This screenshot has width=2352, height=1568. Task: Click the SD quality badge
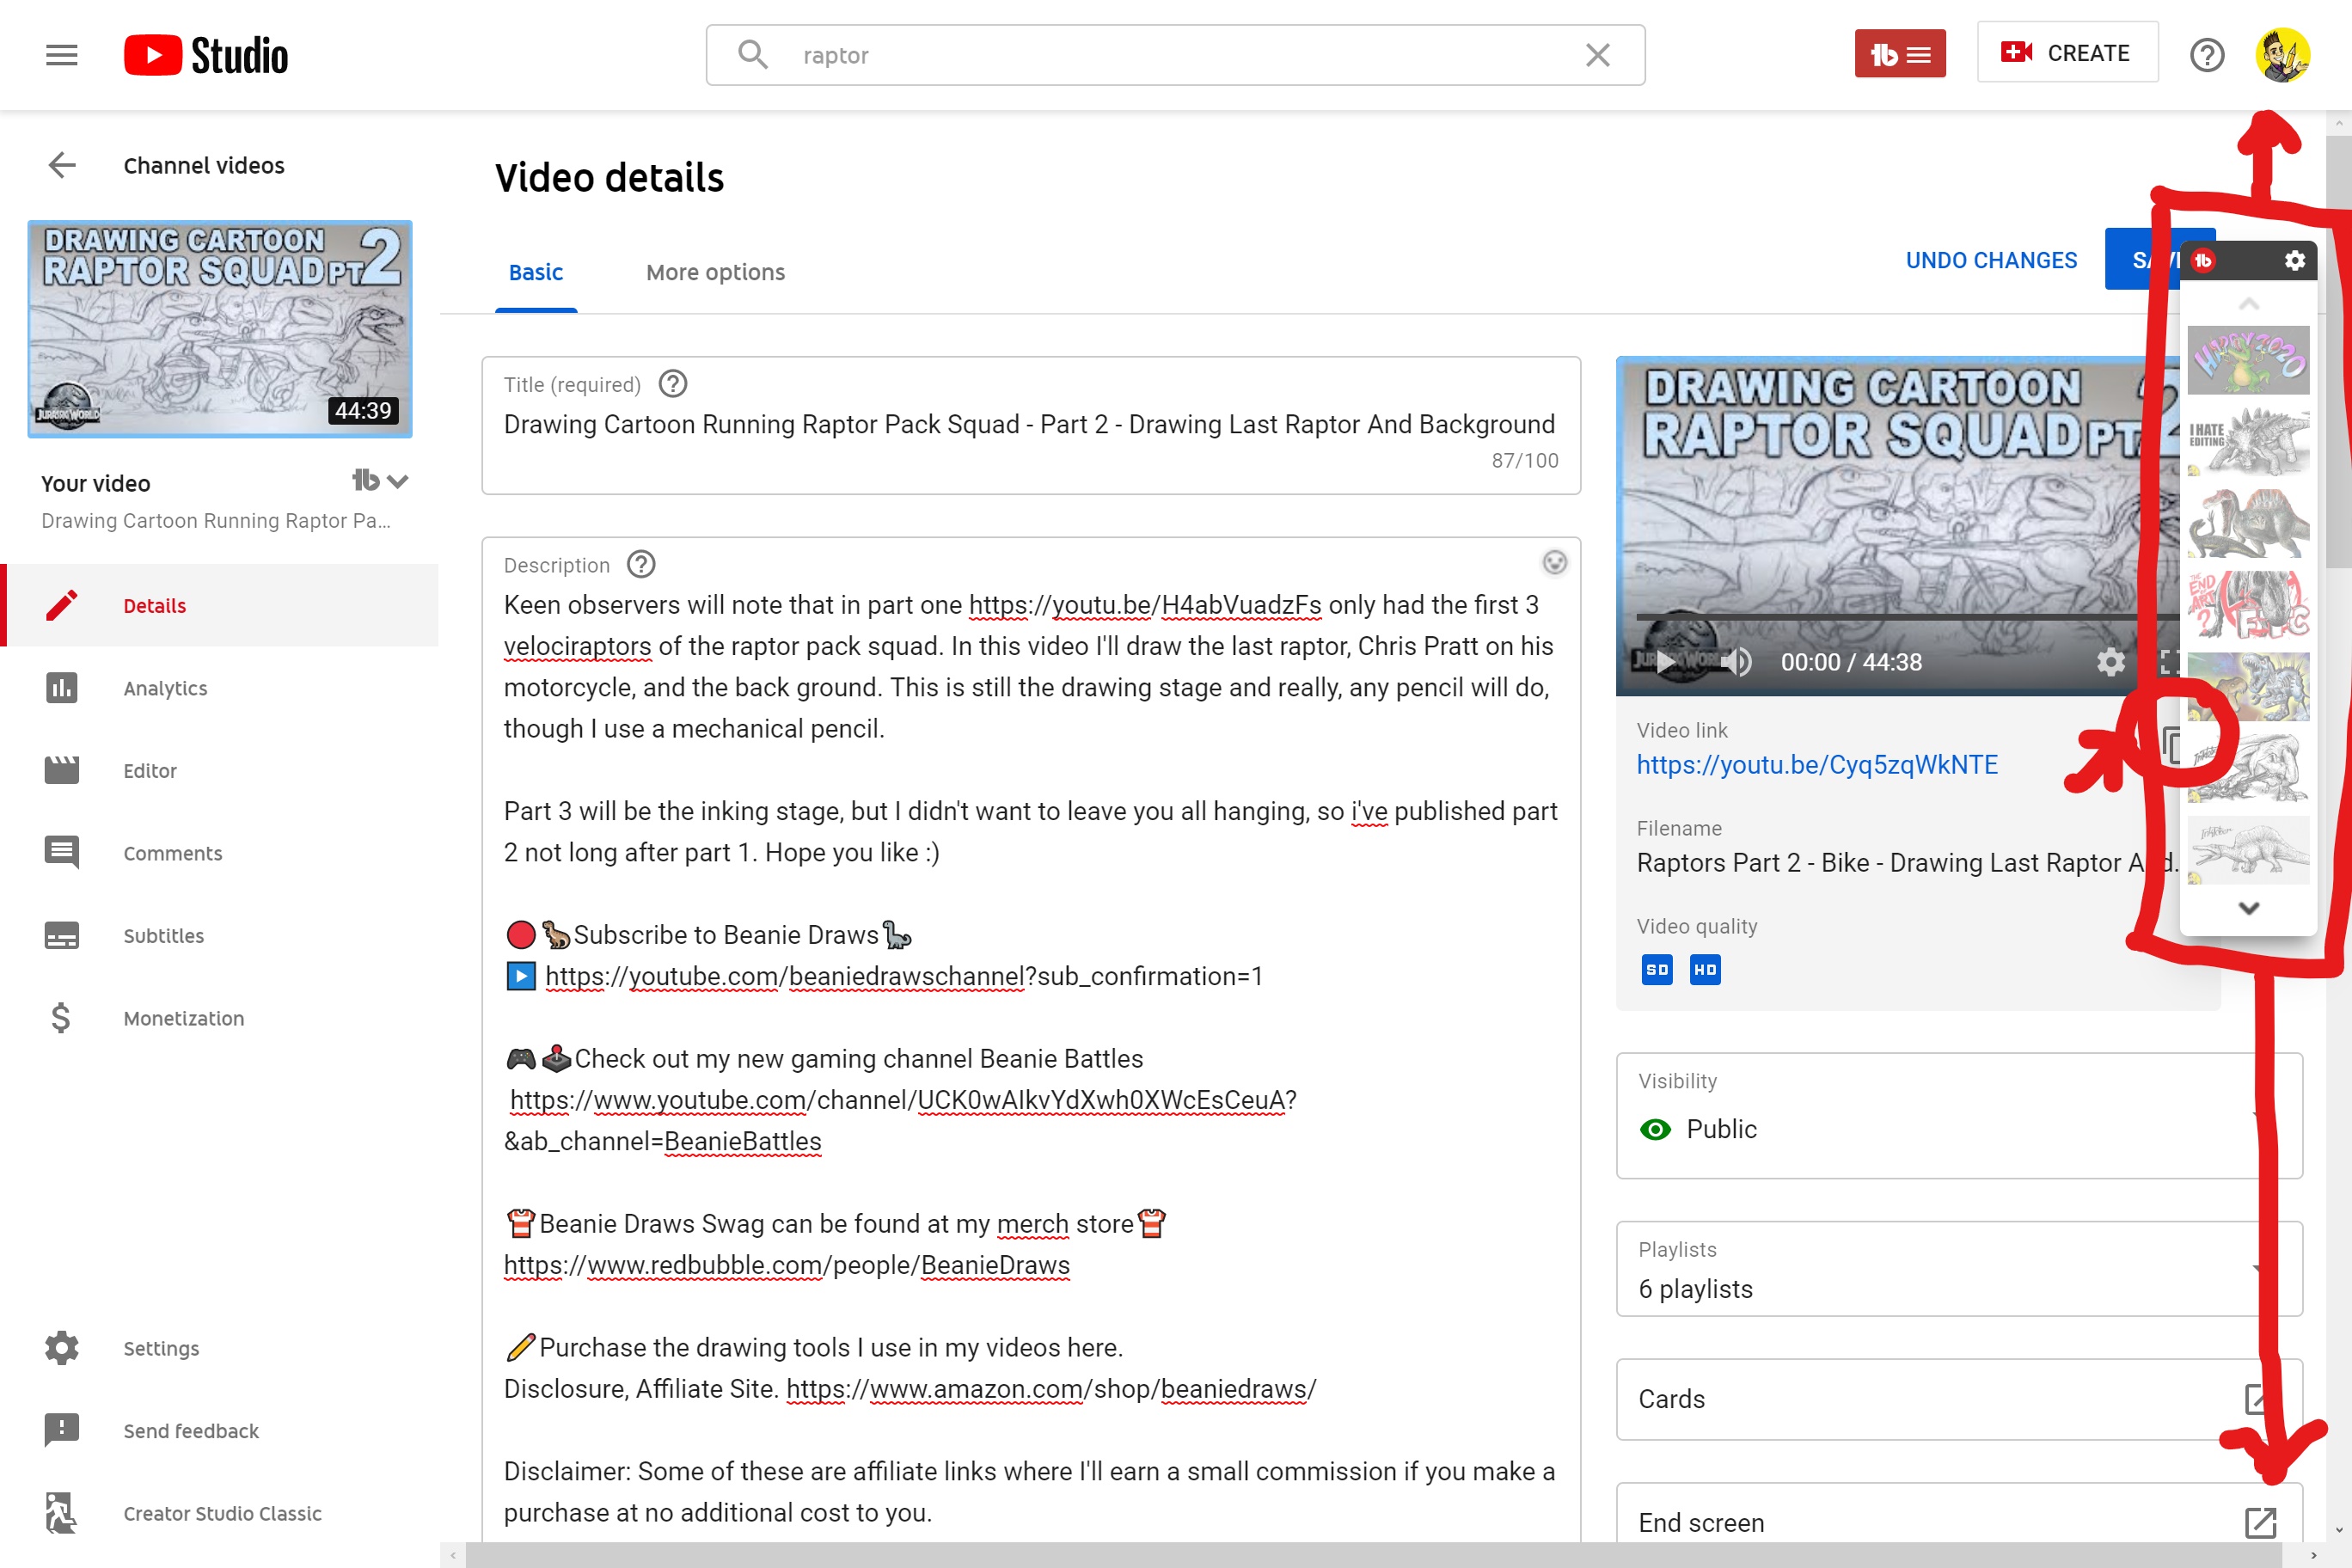click(x=1657, y=969)
